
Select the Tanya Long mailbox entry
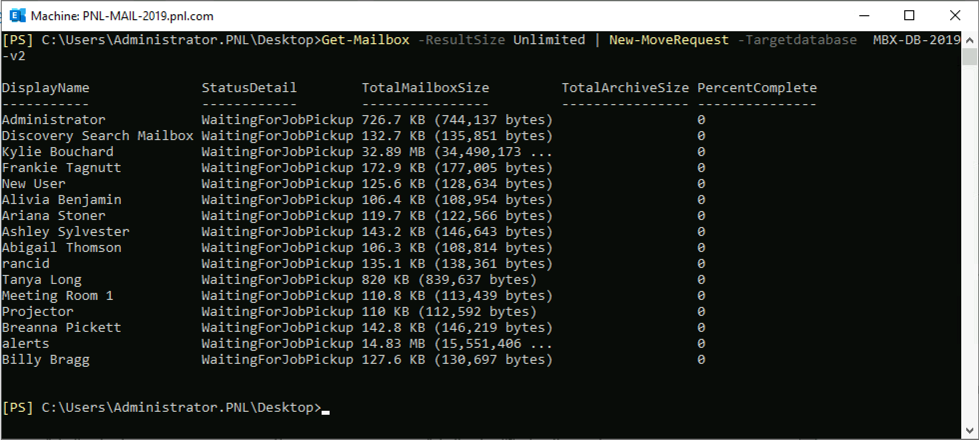[x=41, y=280]
